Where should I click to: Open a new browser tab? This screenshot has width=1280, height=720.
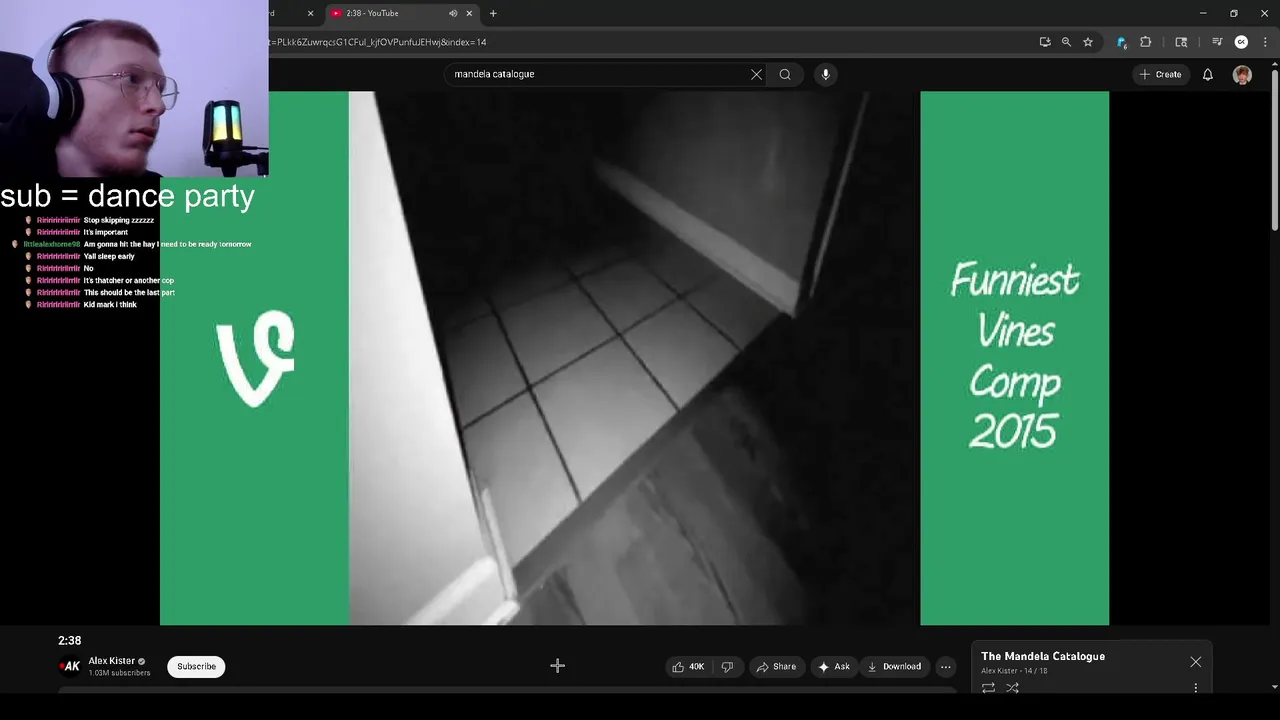click(493, 13)
